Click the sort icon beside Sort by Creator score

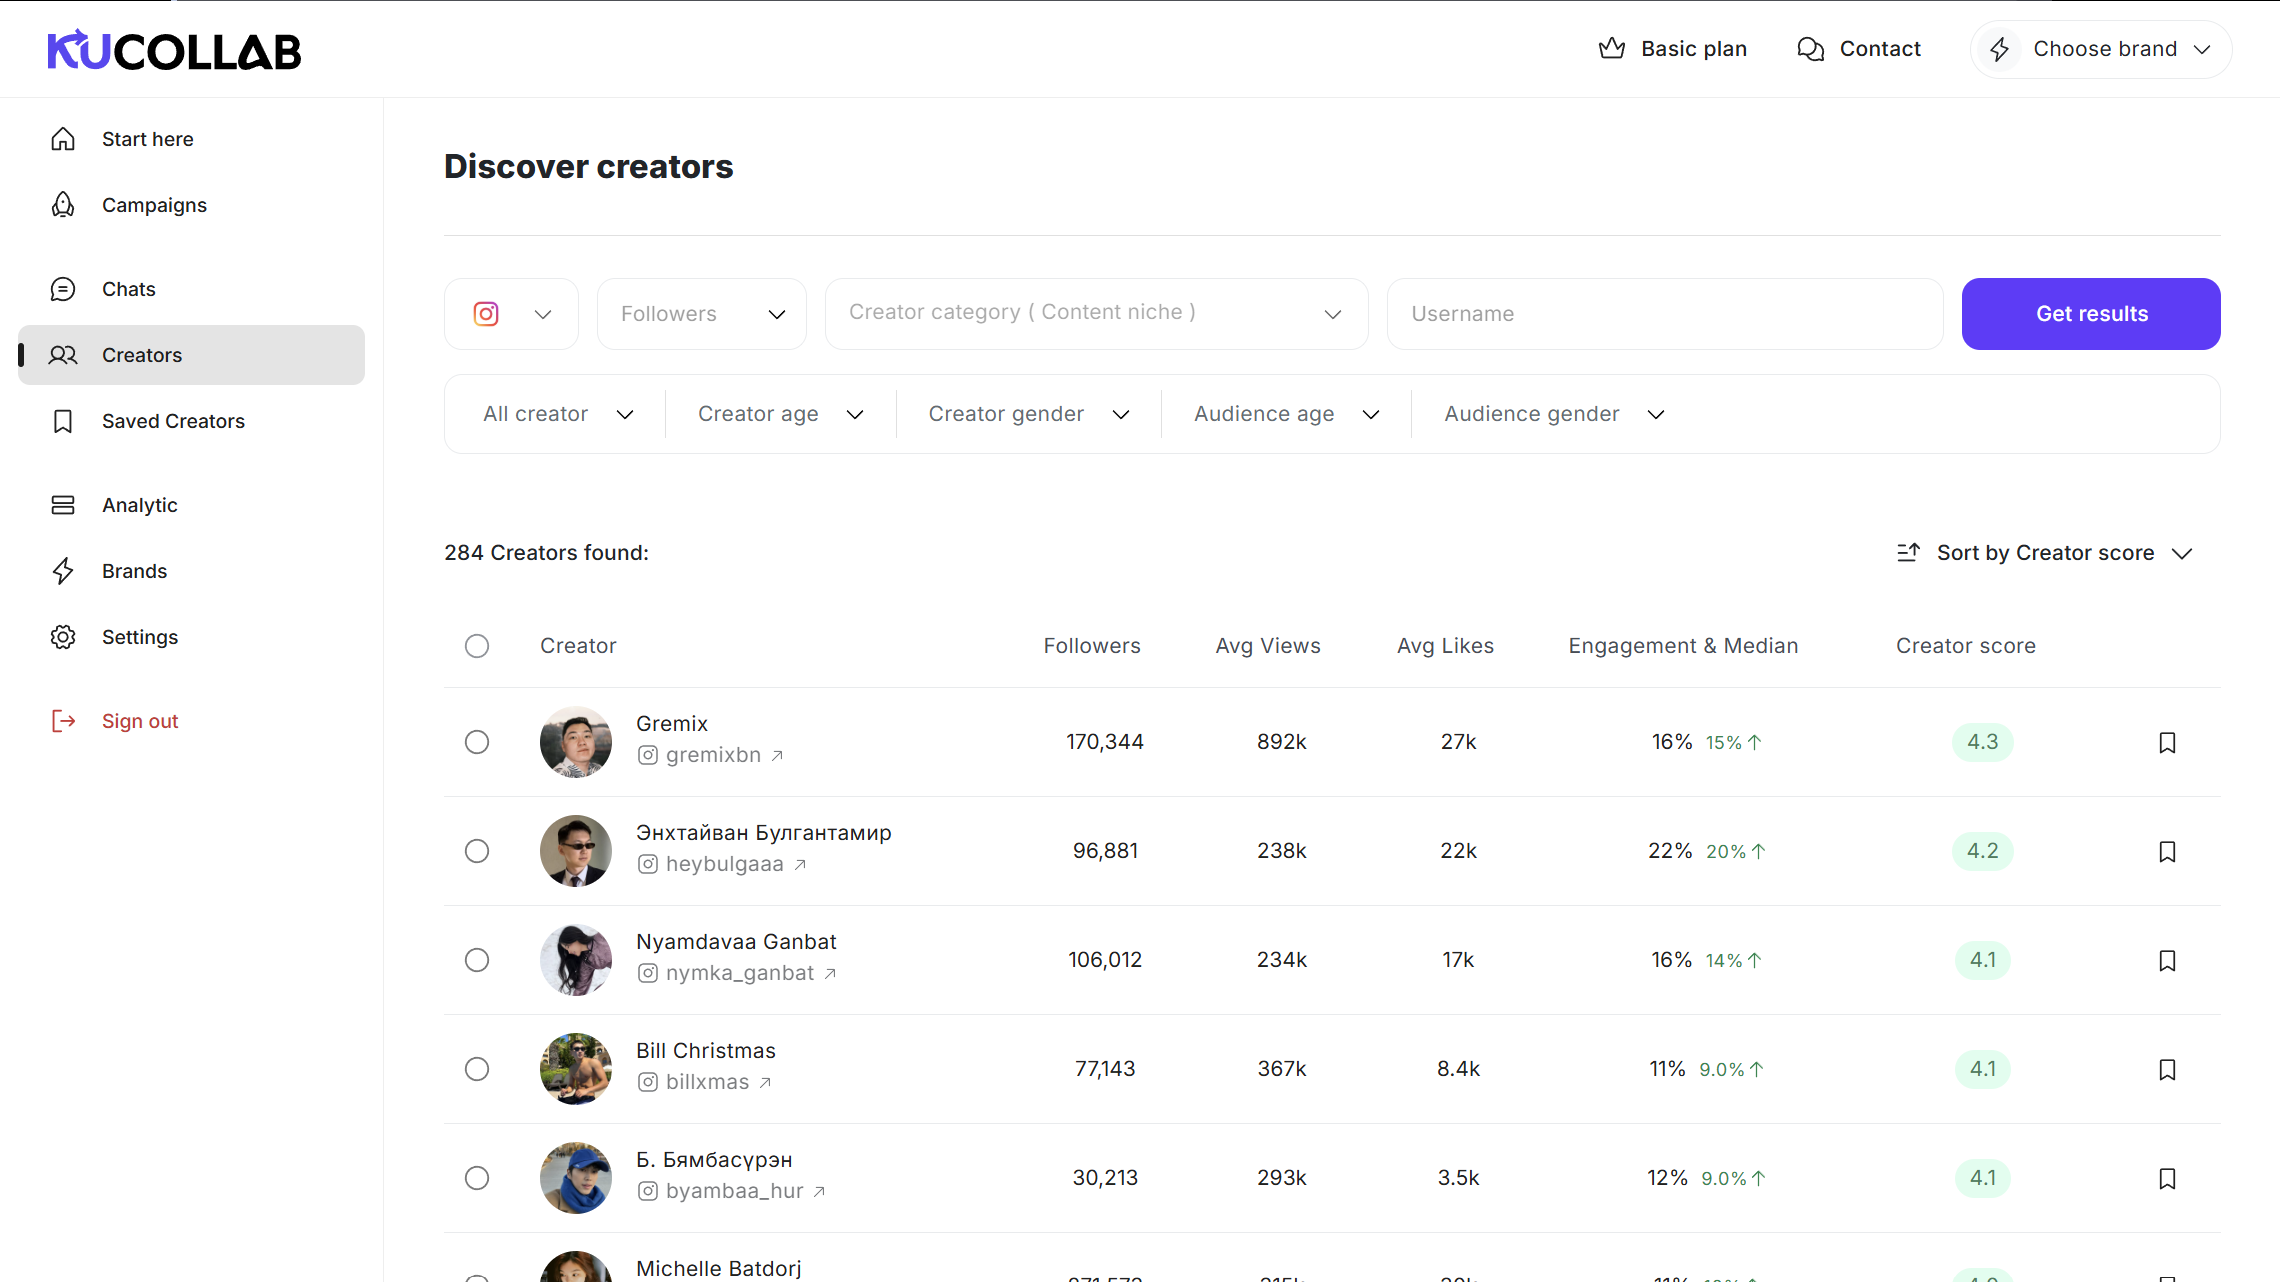pos(1908,552)
